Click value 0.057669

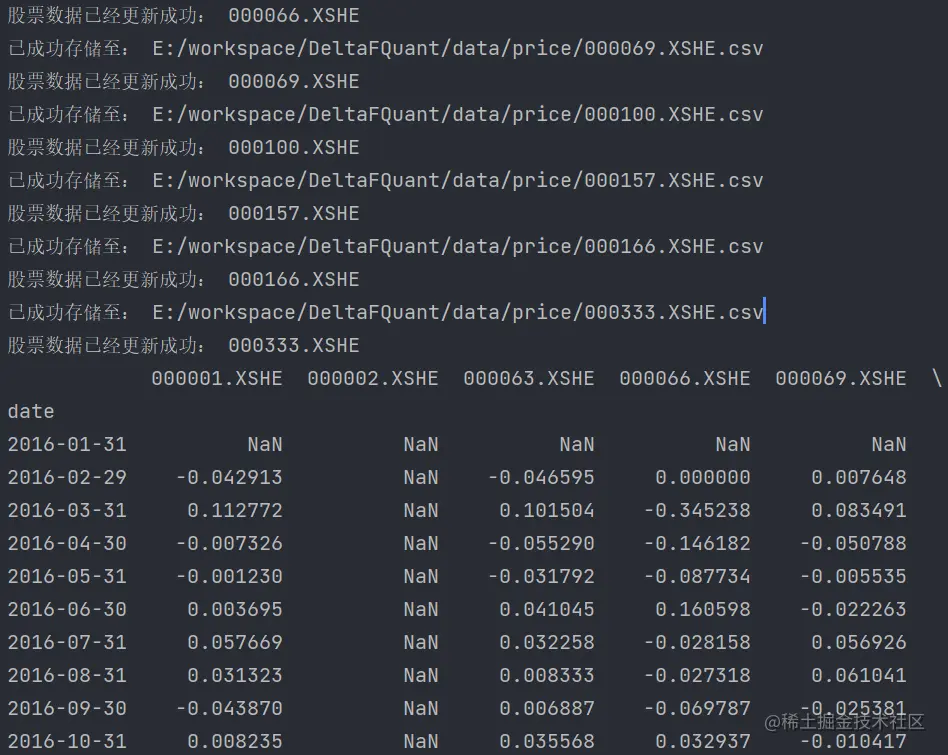(x=235, y=642)
